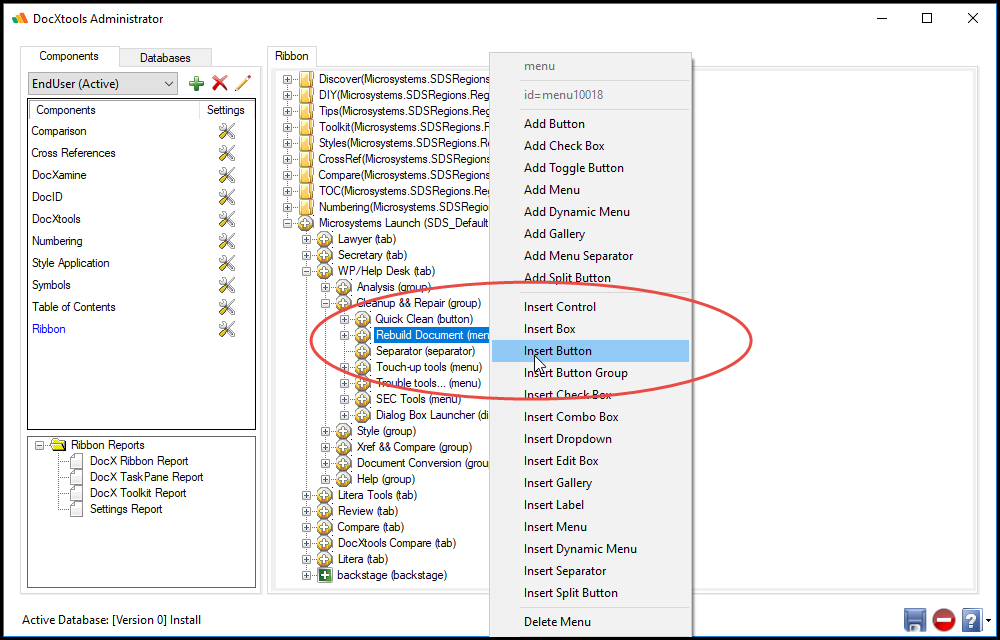Collapse the WP/Help Desk (tab) node
Screen dimensions: 1000x640
307,270
